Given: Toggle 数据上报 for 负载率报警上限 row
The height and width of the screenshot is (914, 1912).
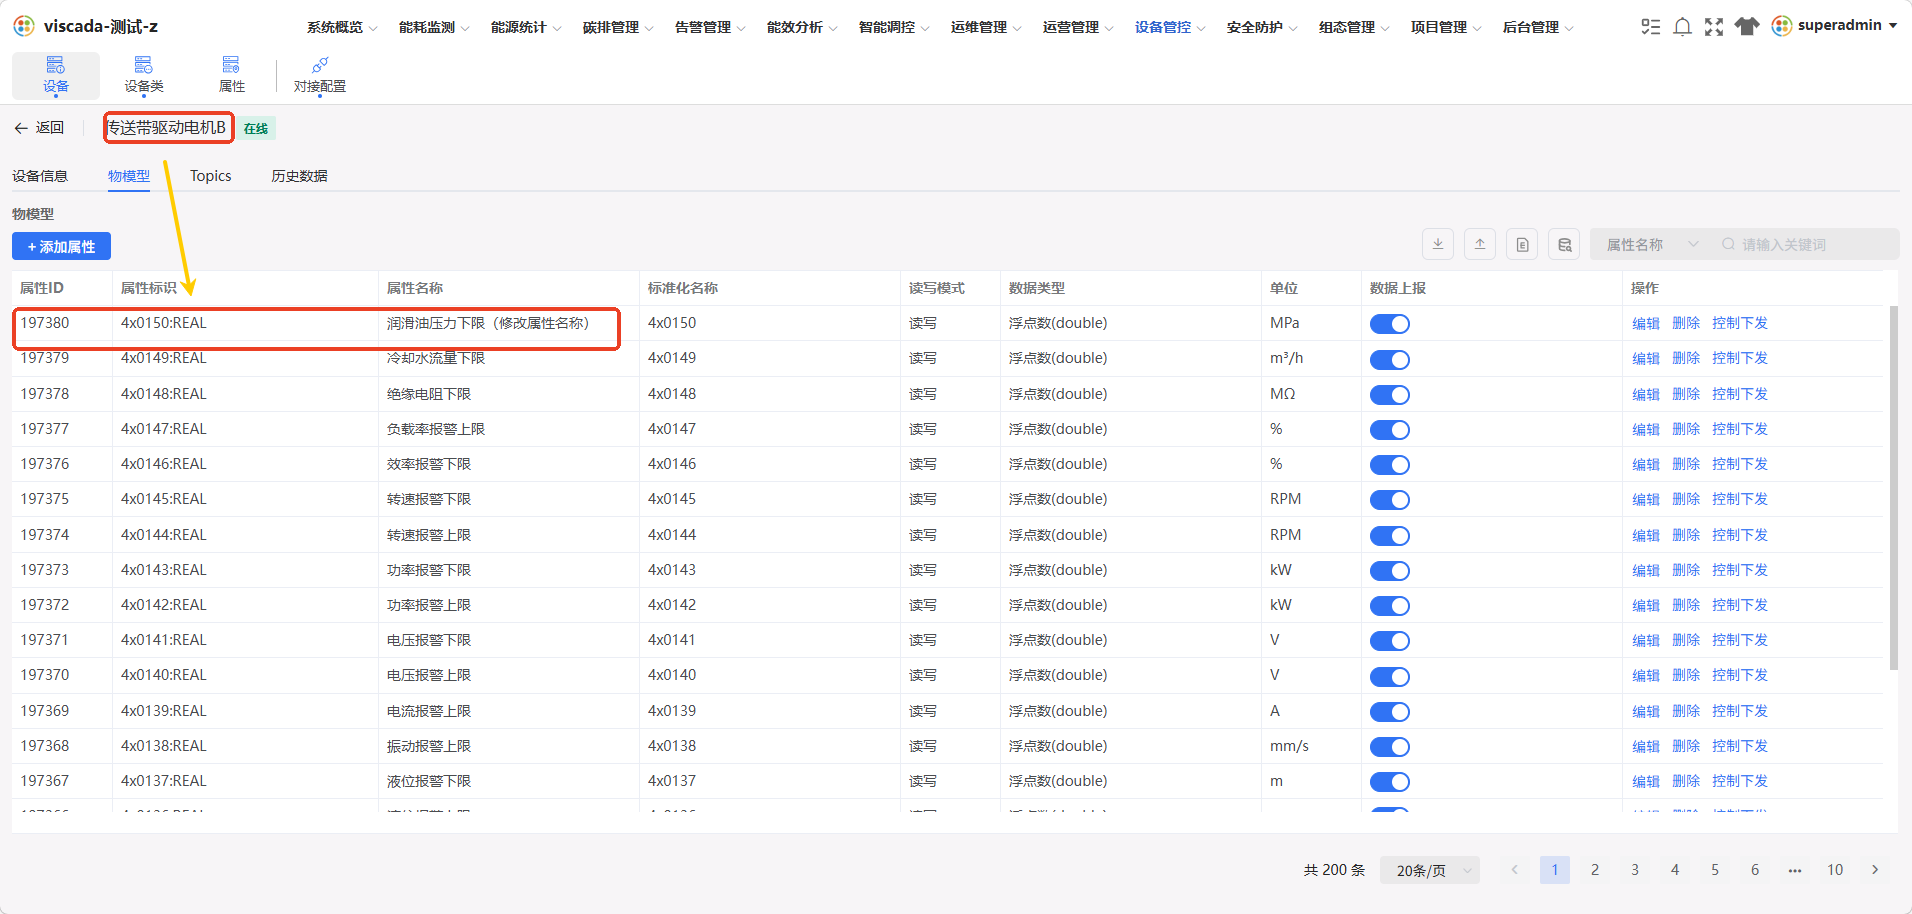Looking at the screenshot, I should 1389,430.
